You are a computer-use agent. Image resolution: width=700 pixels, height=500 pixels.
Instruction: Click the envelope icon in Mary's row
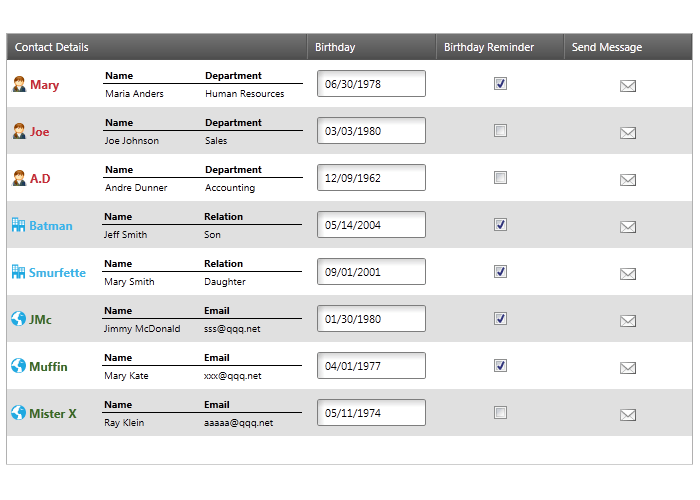point(628,86)
